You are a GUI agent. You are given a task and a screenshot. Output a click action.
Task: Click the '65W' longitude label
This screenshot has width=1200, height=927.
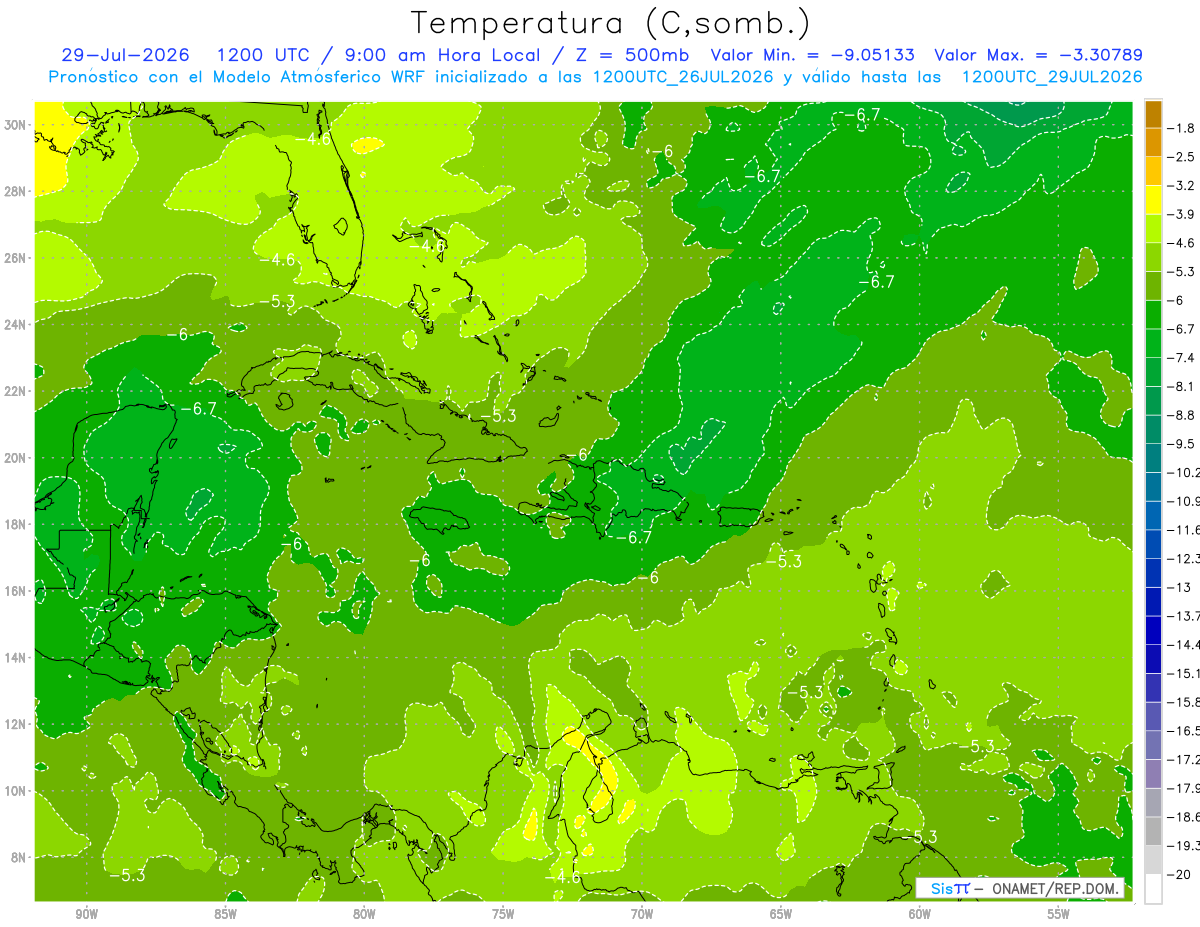(x=781, y=914)
